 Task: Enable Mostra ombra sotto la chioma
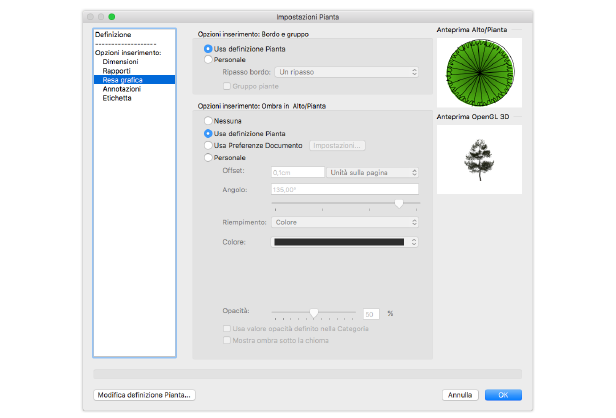(227, 340)
